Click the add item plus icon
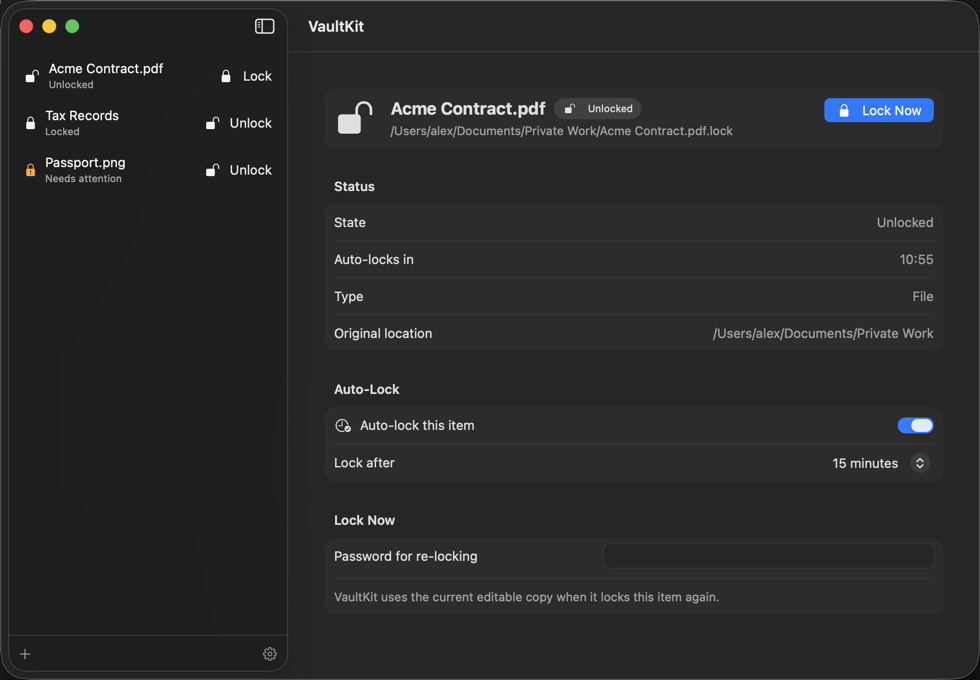 tap(25, 654)
